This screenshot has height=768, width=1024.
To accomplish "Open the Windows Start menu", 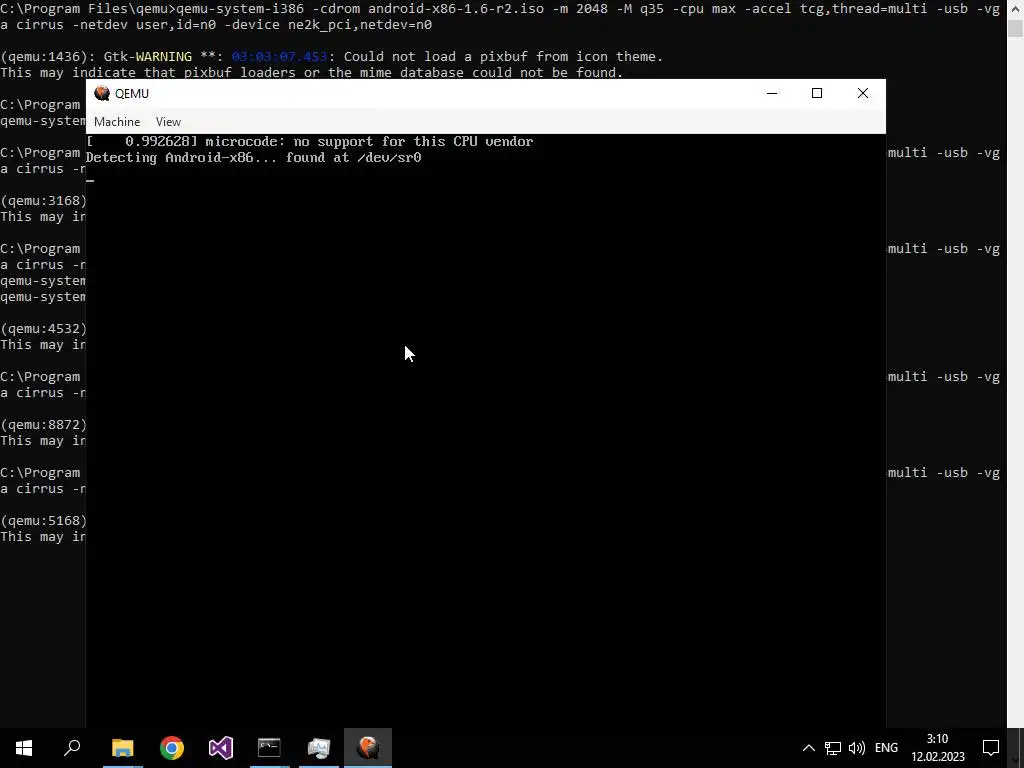I will (x=24, y=748).
